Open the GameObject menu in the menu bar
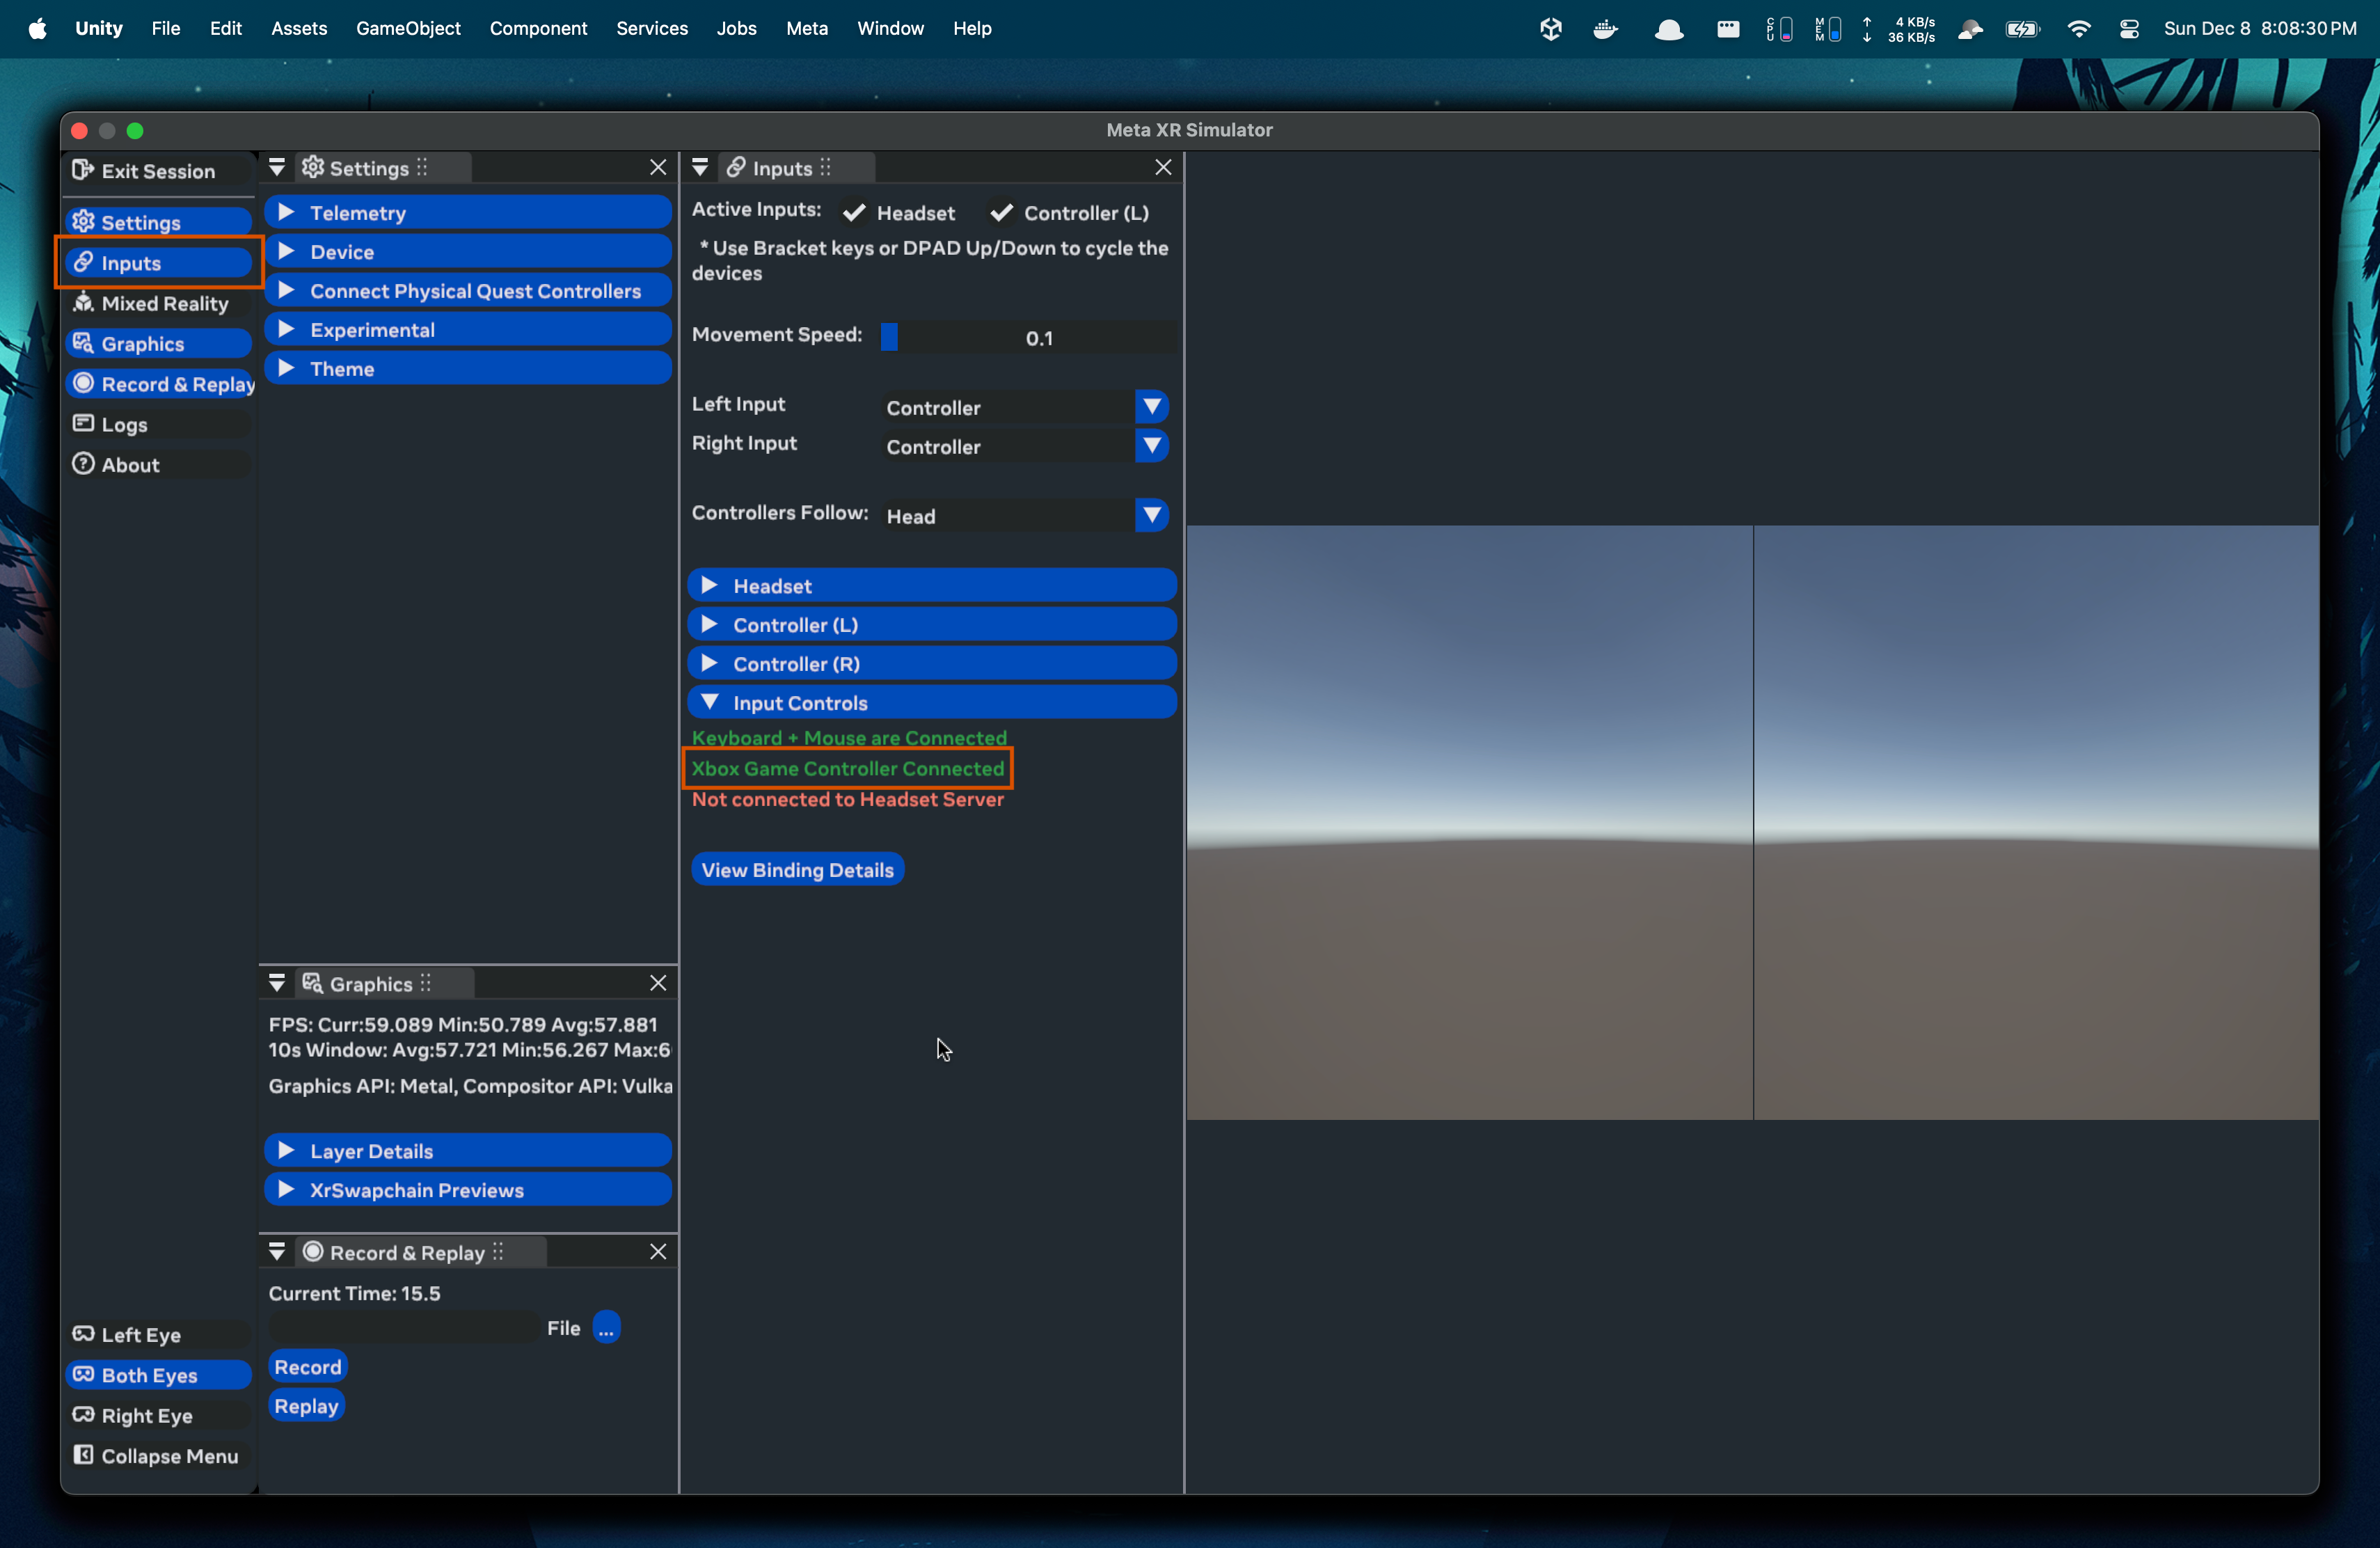The height and width of the screenshot is (1548, 2380). click(408, 28)
